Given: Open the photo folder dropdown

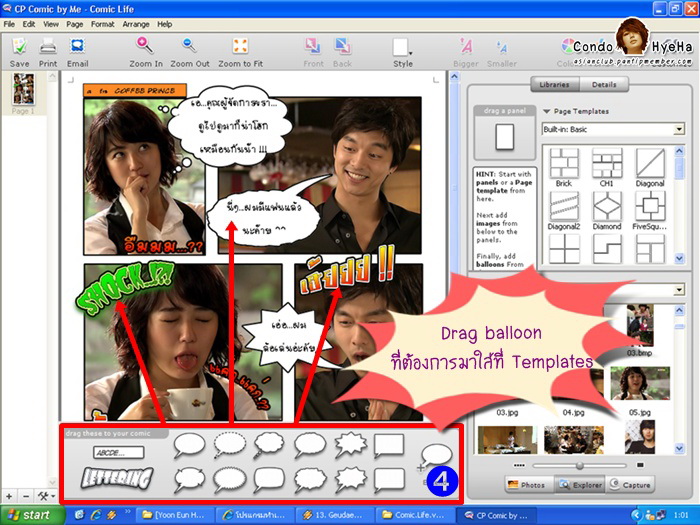Looking at the screenshot, I should (679, 290).
